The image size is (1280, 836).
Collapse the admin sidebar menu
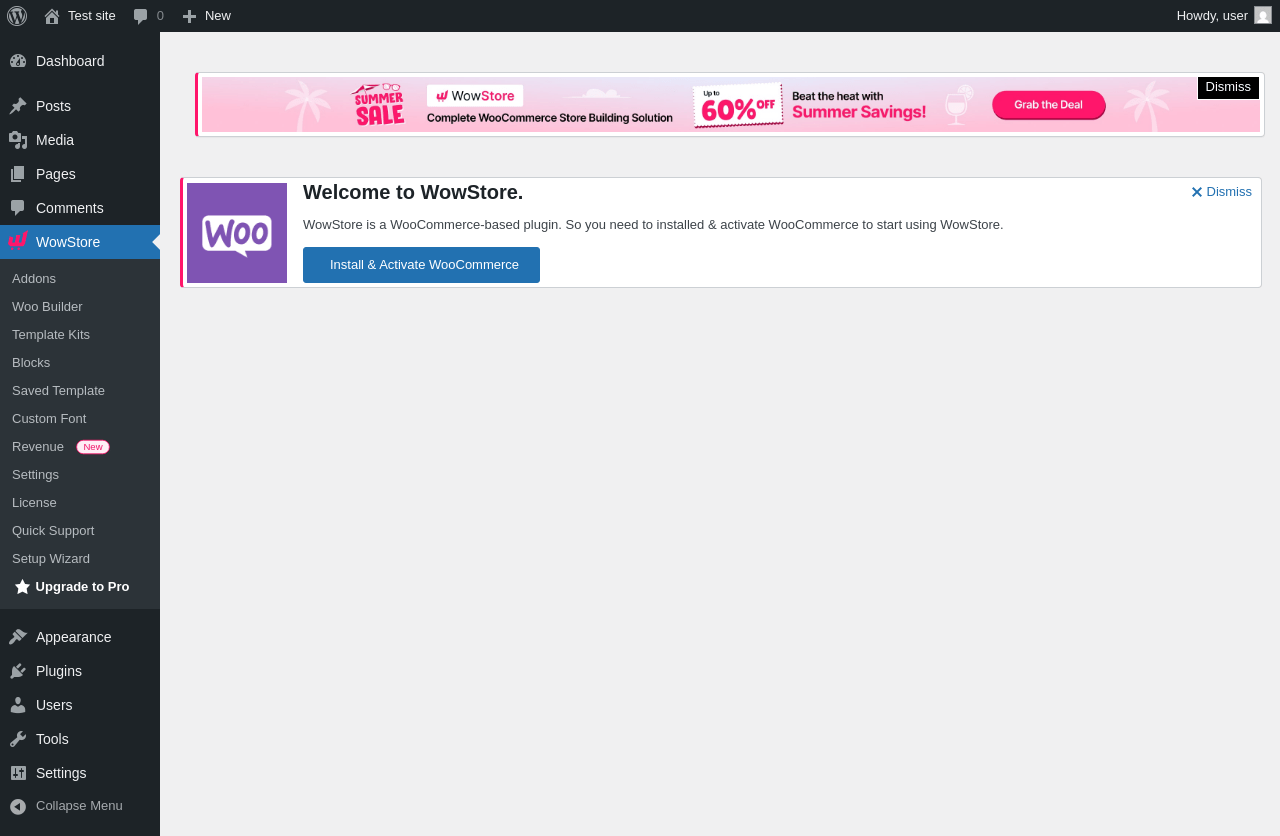point(80,806)
